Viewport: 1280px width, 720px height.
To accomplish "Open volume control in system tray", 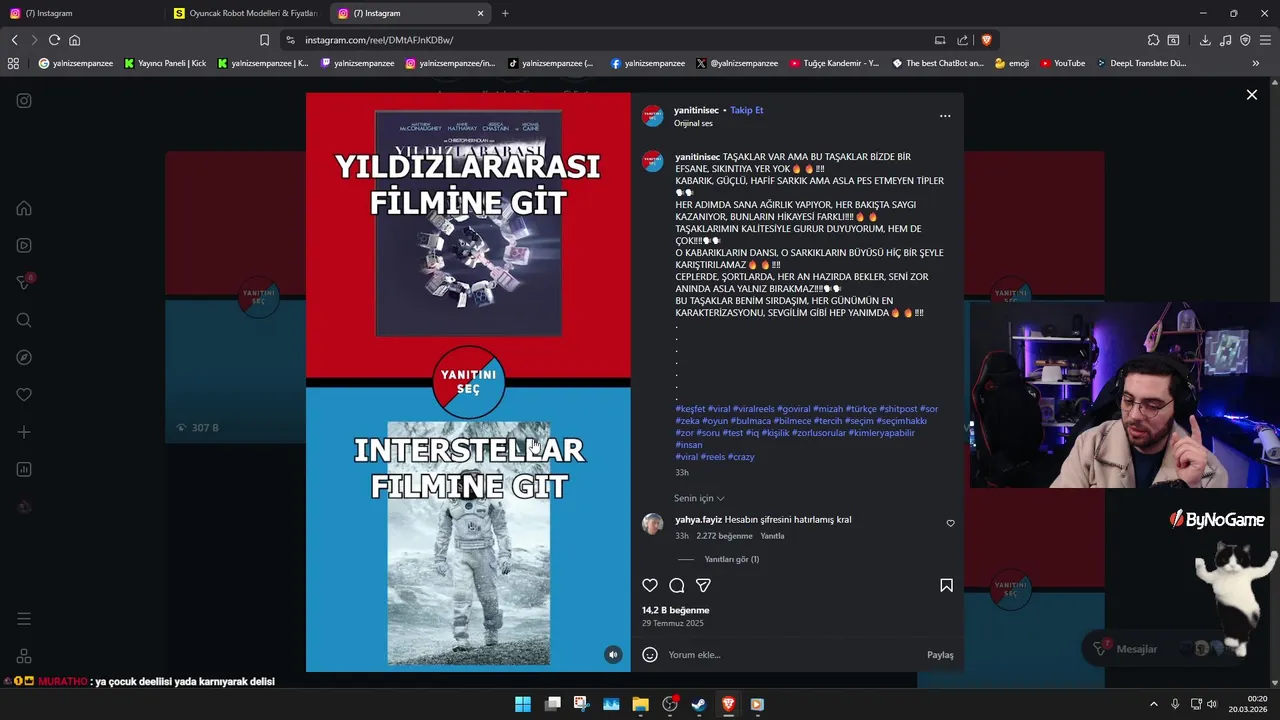I will 1211,704.
